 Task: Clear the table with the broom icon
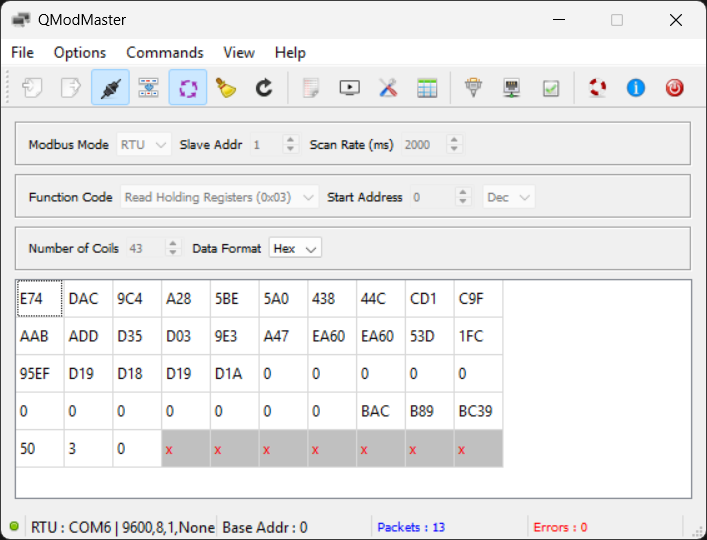pos(226,88)
